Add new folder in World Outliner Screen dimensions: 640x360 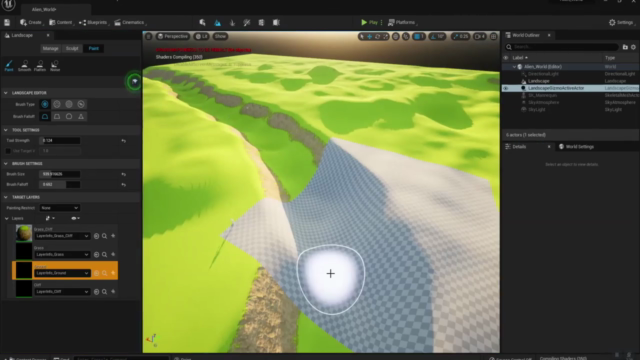pos(625,47)
